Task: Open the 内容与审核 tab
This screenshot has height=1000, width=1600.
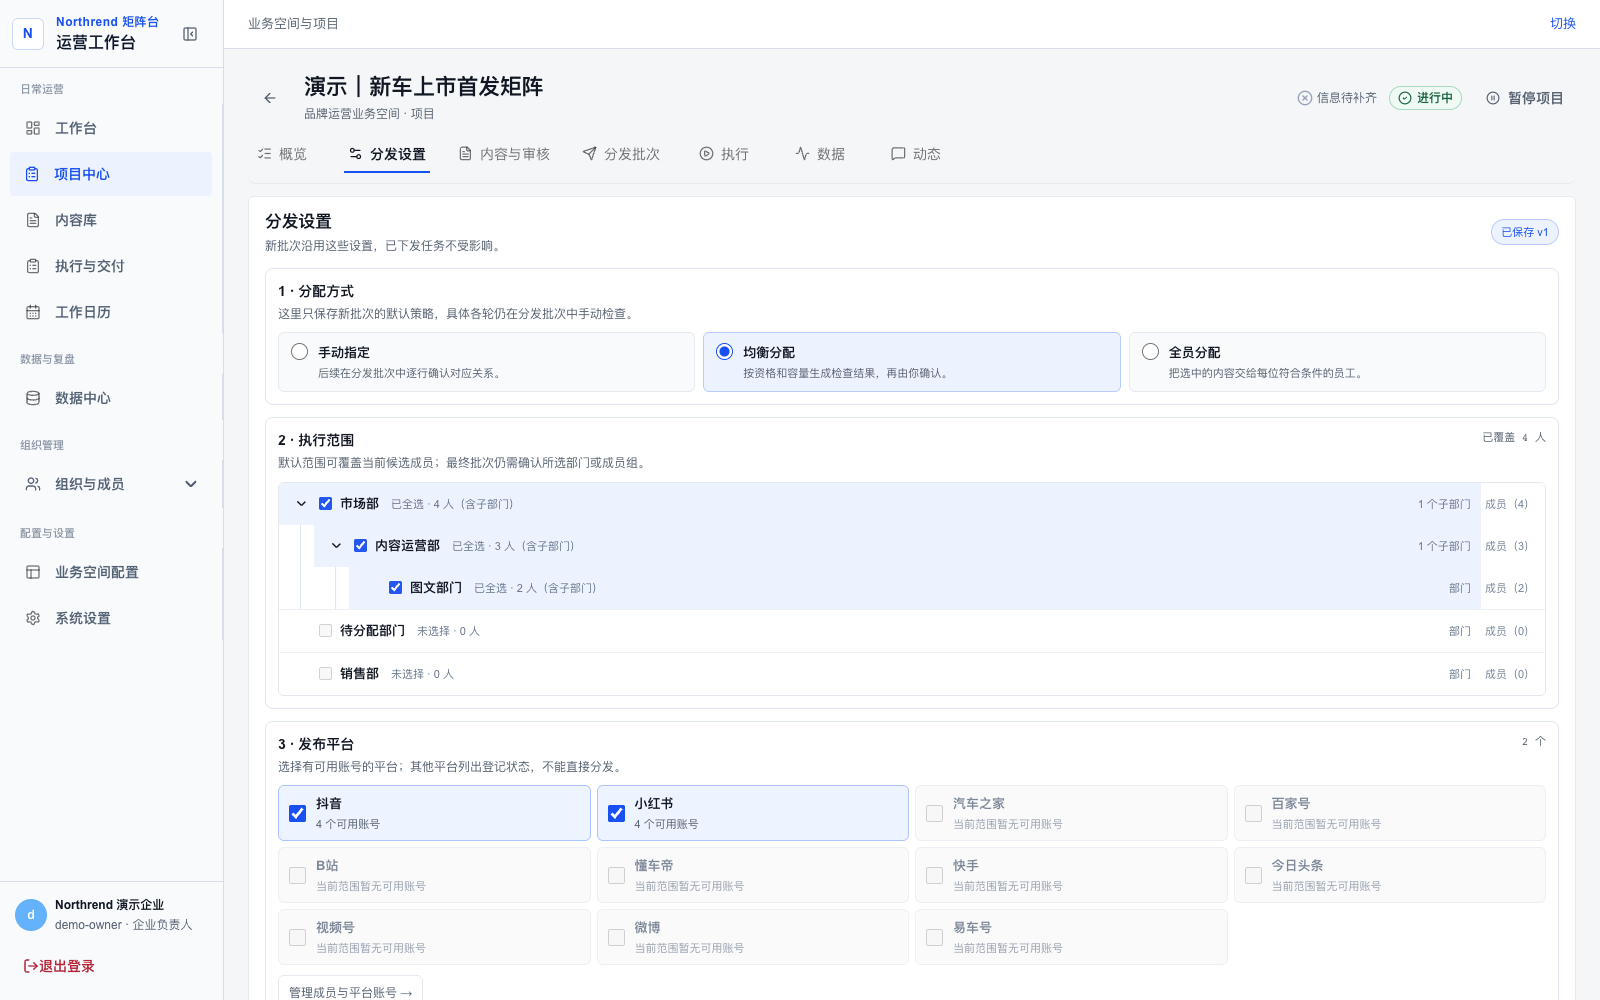Action: (504, 154)
